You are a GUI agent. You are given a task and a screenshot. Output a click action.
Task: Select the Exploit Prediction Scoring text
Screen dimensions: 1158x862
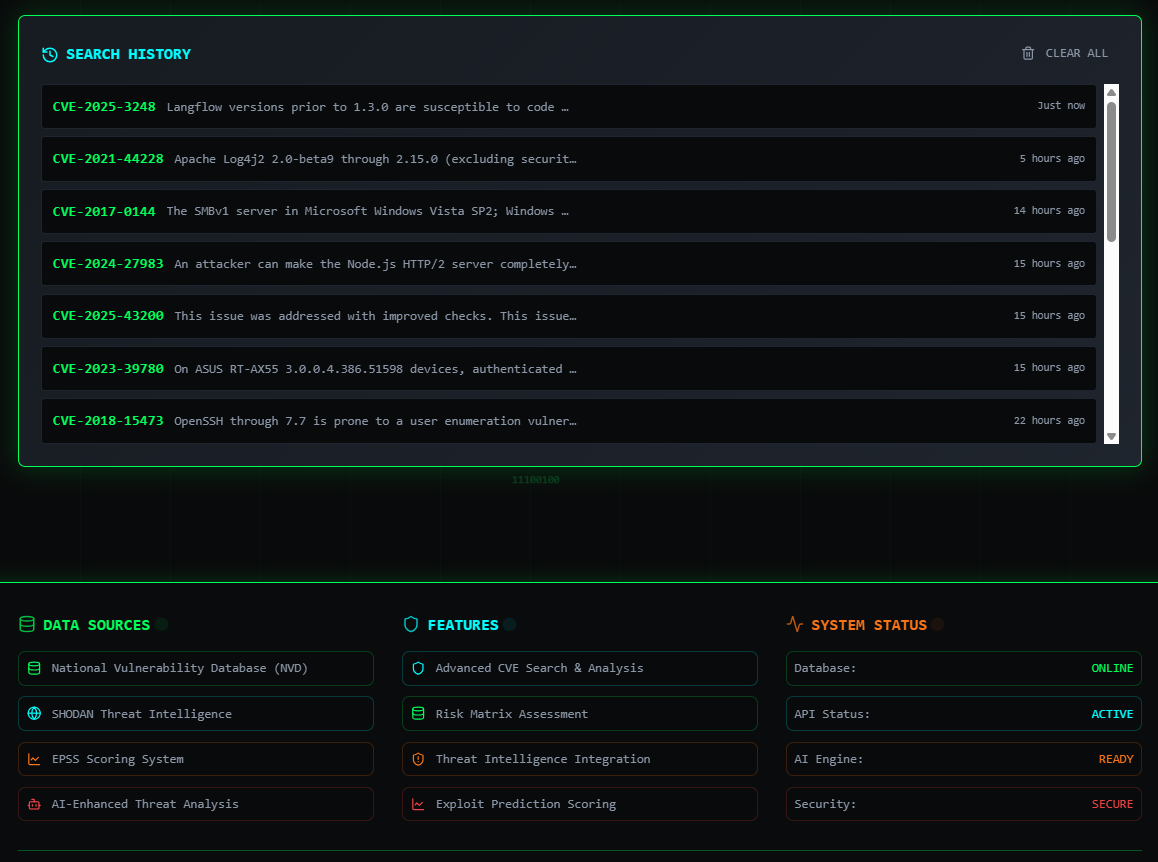click(x=526, y=804)
